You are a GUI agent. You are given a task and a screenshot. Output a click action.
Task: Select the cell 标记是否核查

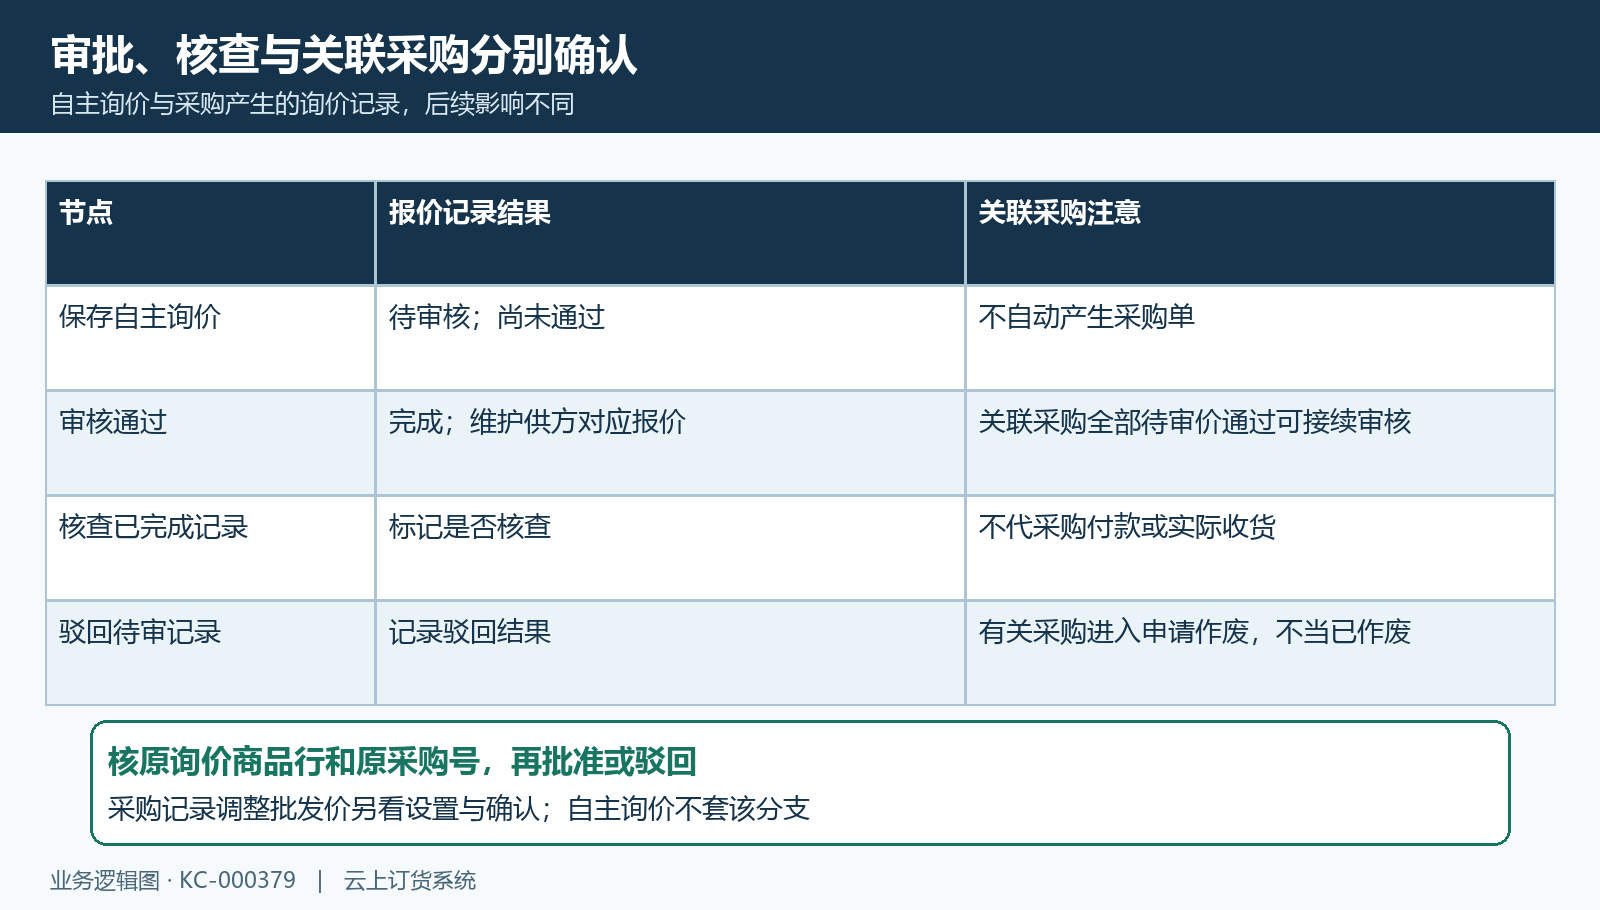tap(670, 548)
